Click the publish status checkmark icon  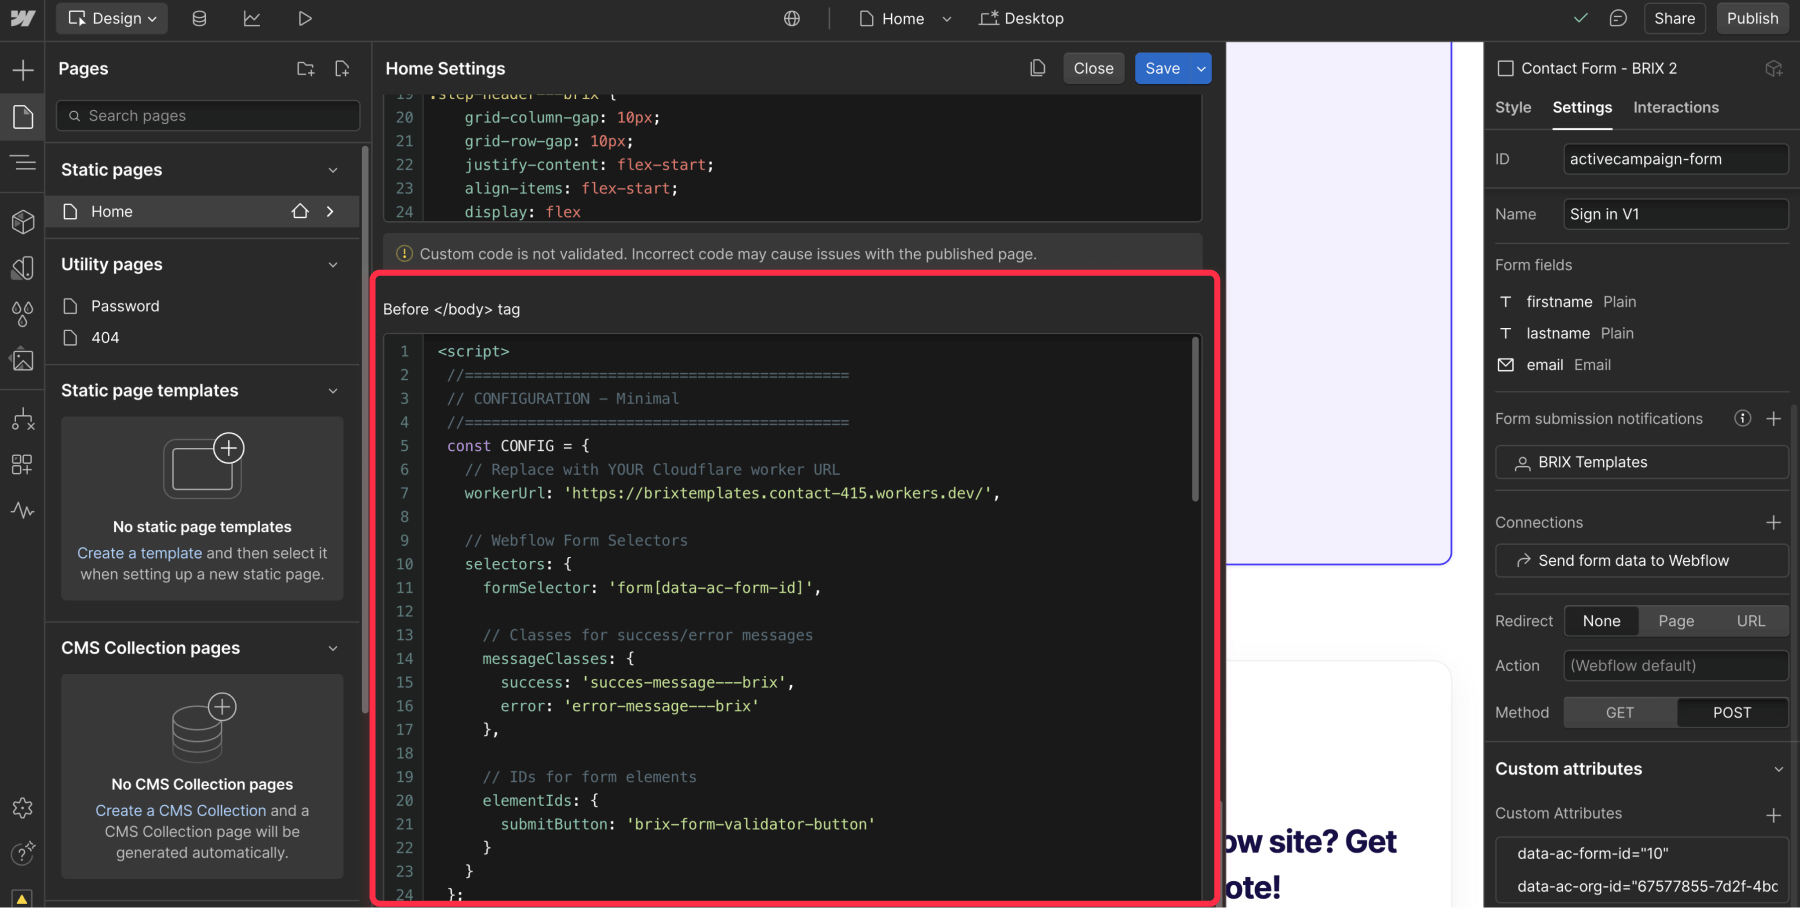(1580, 18)
